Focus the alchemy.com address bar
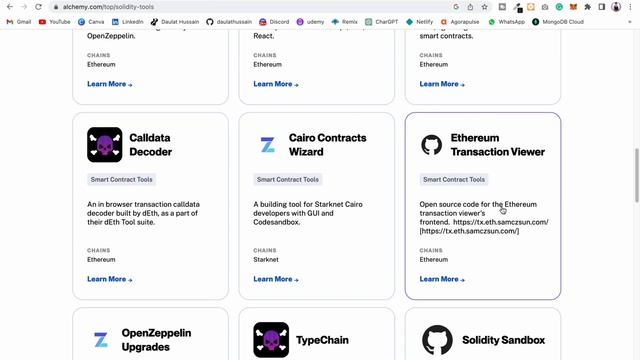Image resolution: width=640 pixels, height=360 pixels. (x=253, y=7)
